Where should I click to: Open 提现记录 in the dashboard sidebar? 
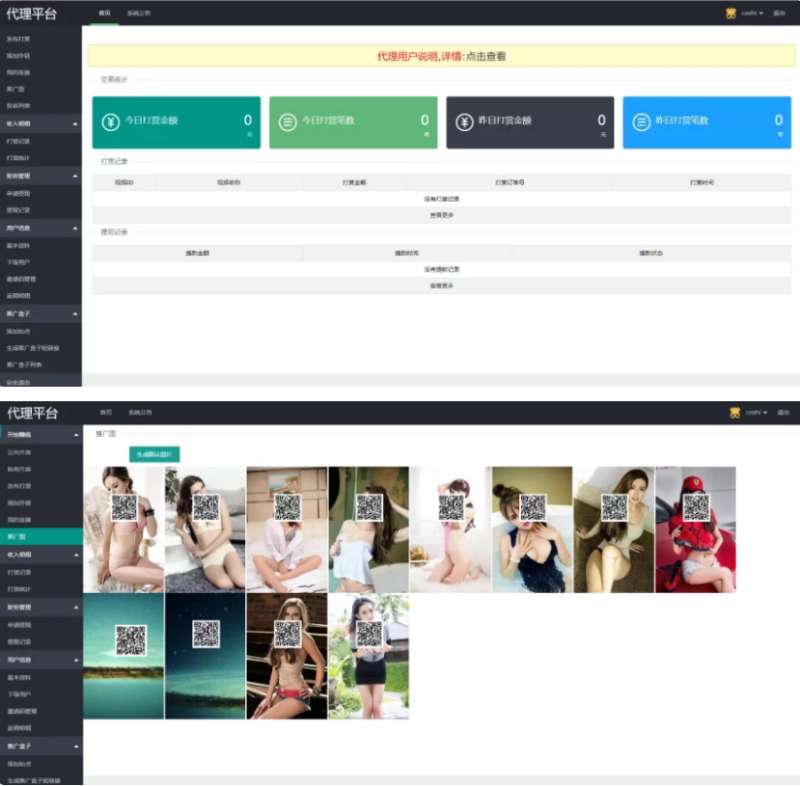tap(18, 210)
